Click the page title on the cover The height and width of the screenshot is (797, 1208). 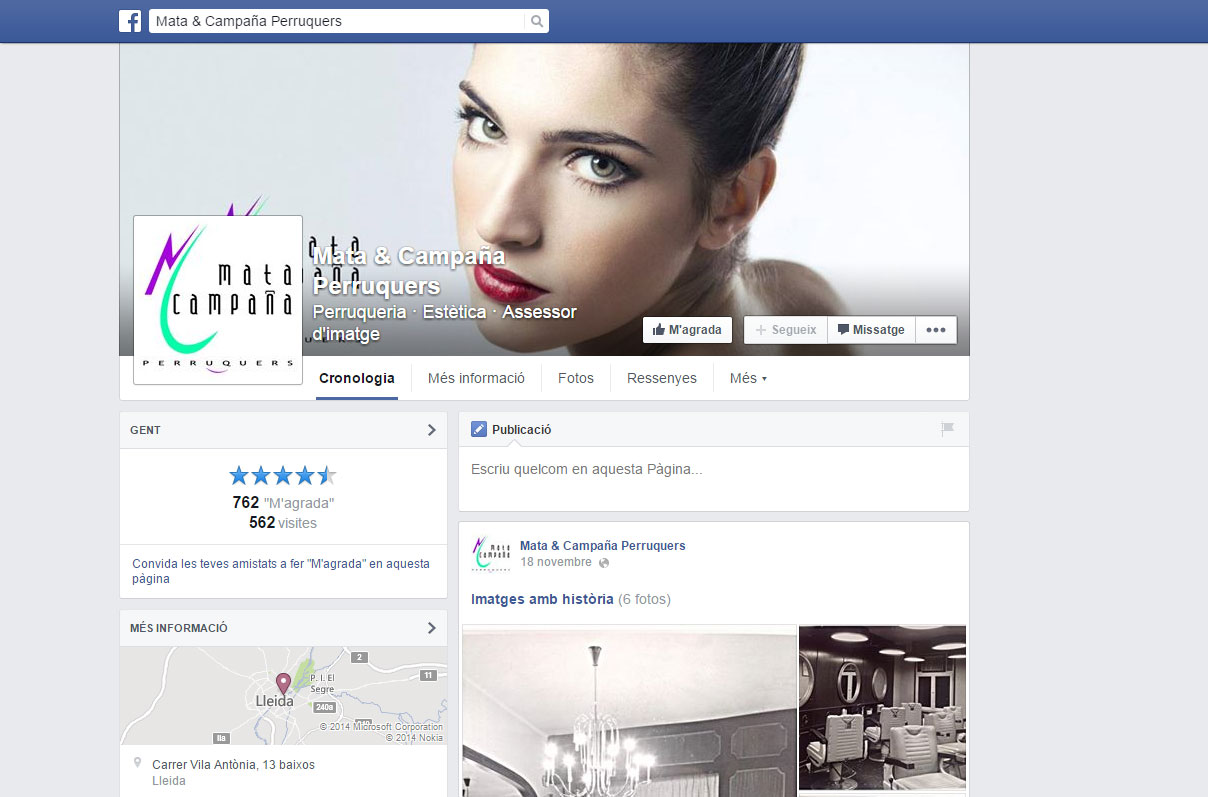coord(409,271)
